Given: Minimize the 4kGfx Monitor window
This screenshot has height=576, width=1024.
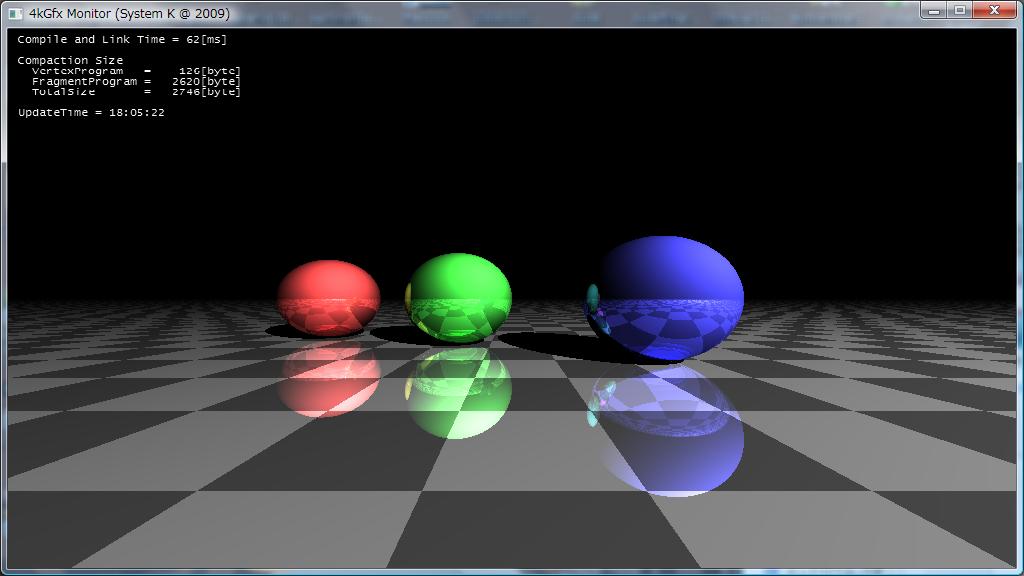Looking at the screenshot, I should click(934, 10).
